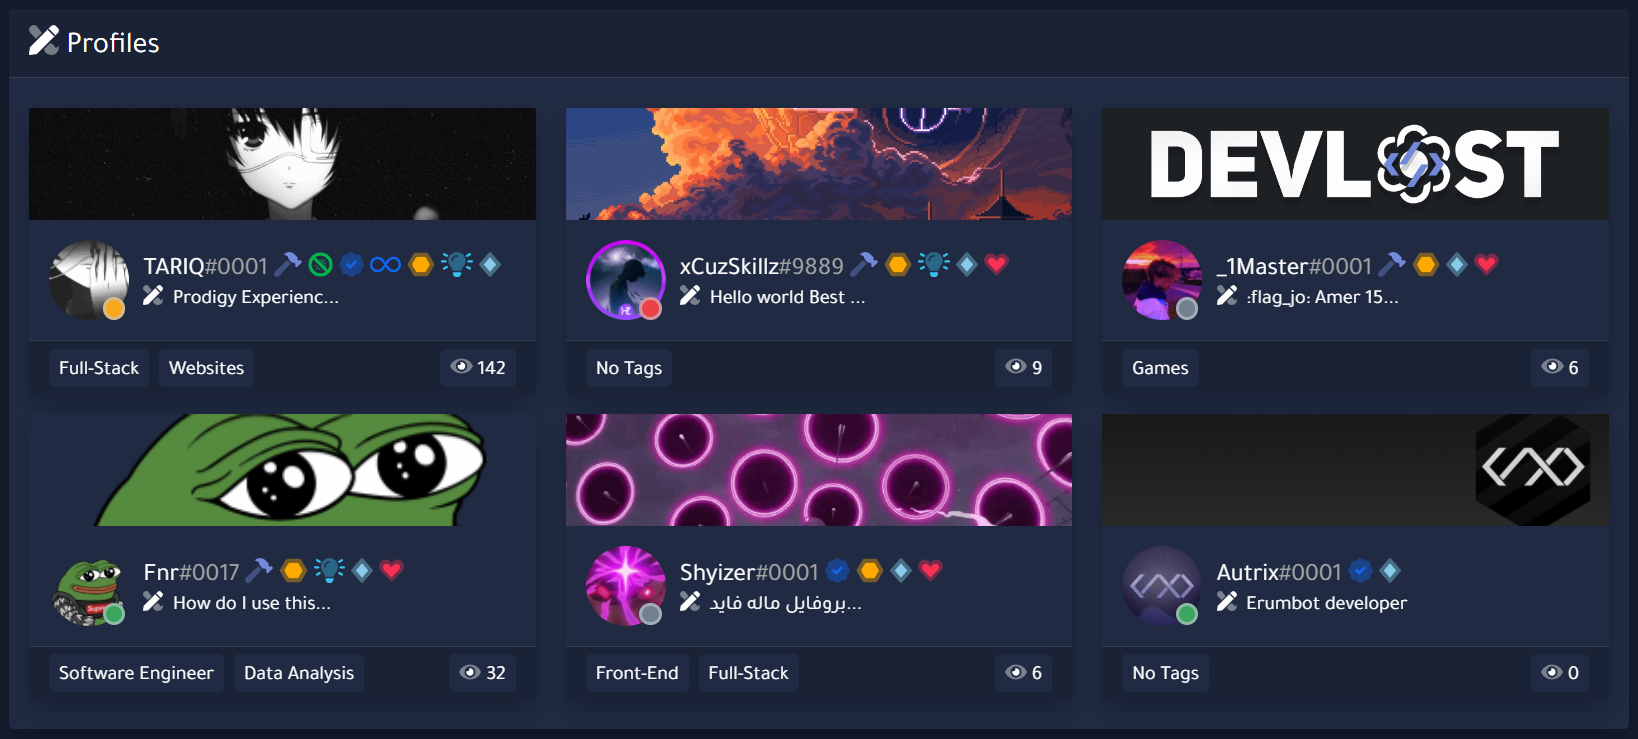Screen dimensions: 1638x739
Task: Click the diamond badge next to Autrix#0001
Action: coord(1390,571)
